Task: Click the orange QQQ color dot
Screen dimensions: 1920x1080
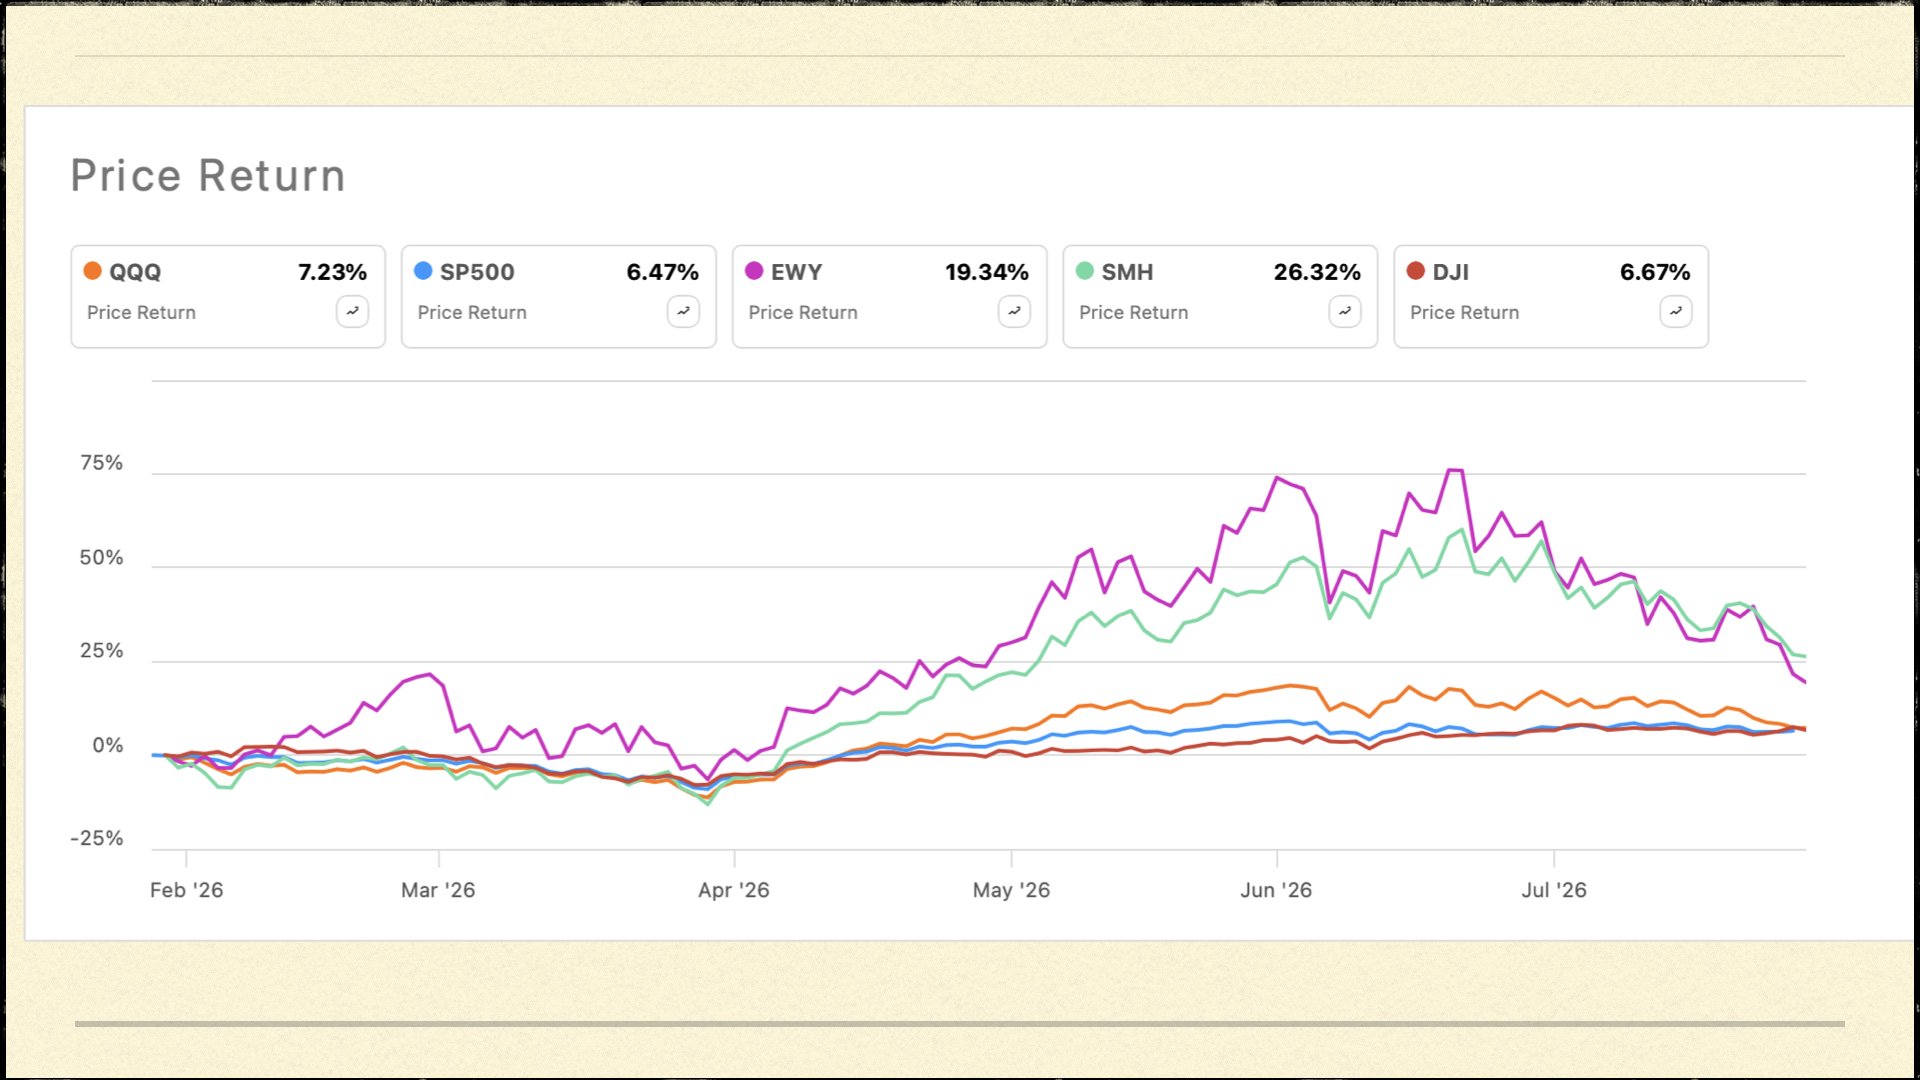Action: coord(93,271)
